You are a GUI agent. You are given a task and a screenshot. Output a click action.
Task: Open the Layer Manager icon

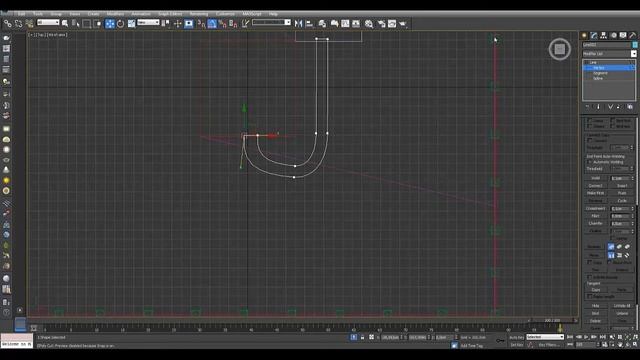coord(322,24)
